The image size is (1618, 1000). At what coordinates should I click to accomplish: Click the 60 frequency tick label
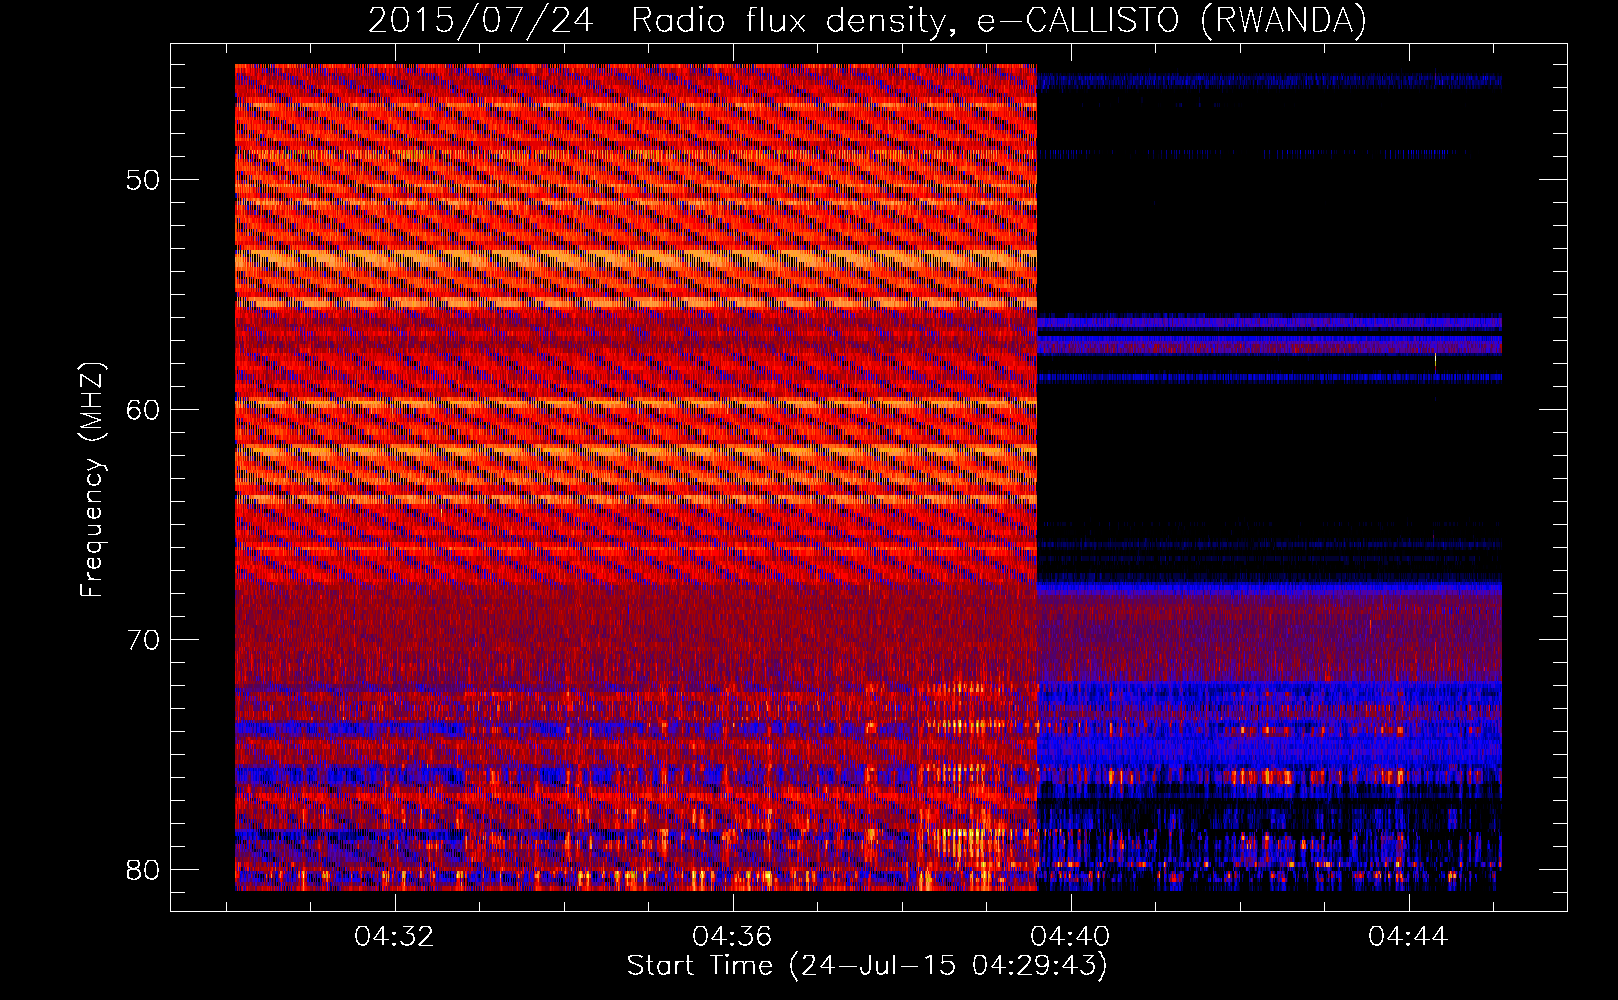pyautogui.click(x=143, y=410)
